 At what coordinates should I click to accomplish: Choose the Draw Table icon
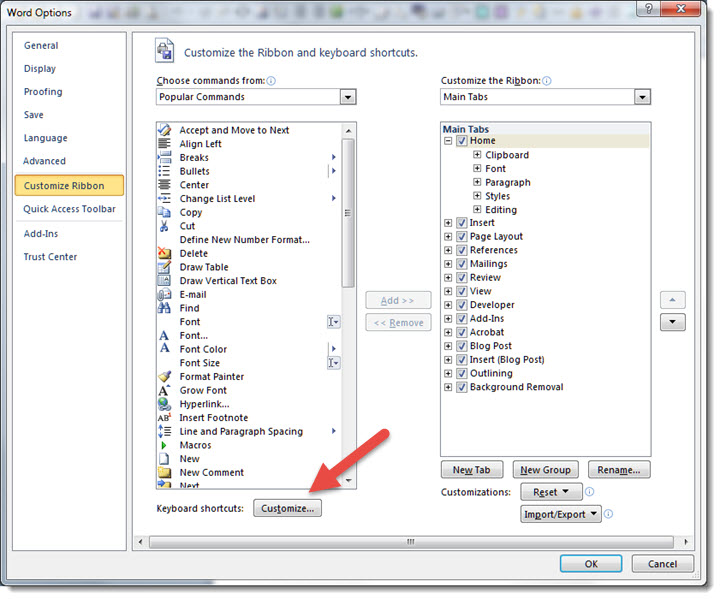pos(164,267)
